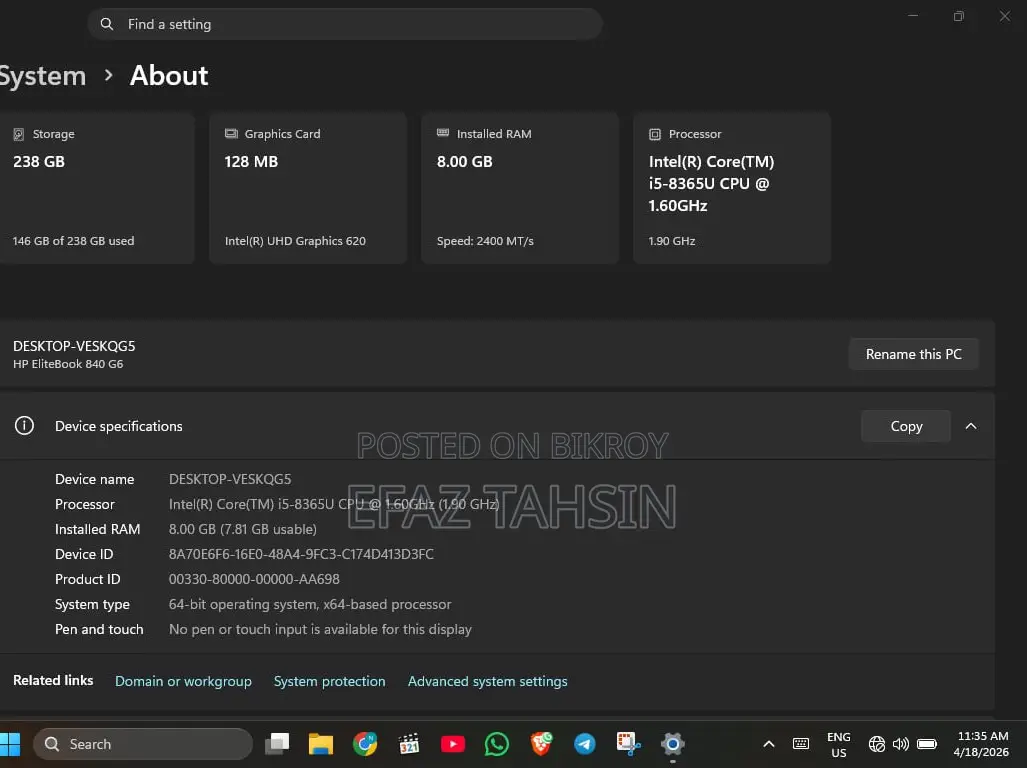This screenshot has width=1027, height=768.
Task: Select the Device ID value 8A70E6F6-16E0-48A4-9FC3-C174D413D3FC
Action: (x=301, y=554)
